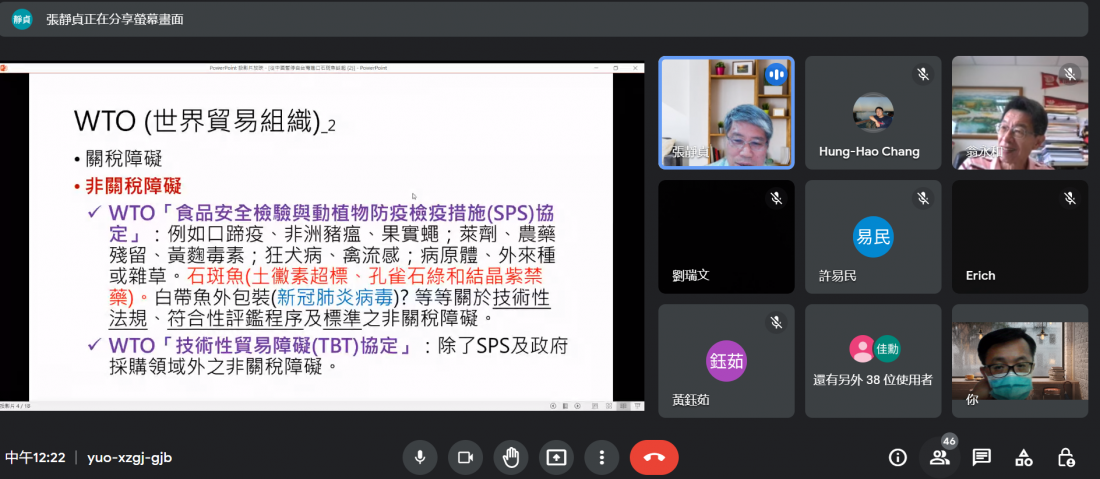Click name label 劉瑞文
Screen dimensions: 1100x479
point(691,276)
